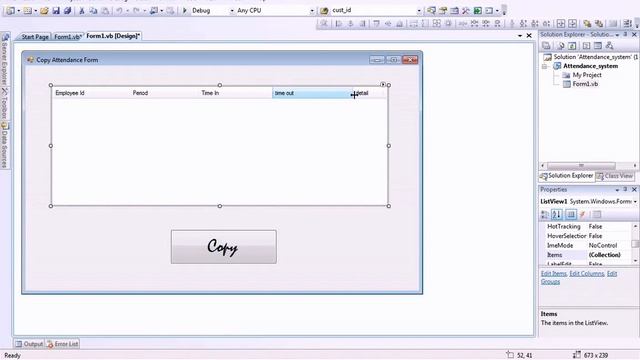Click Refresh icon in Solution Explorer toolbar
Screen dimensions: 640x360
pyautogui.click(x=572, y=46)
